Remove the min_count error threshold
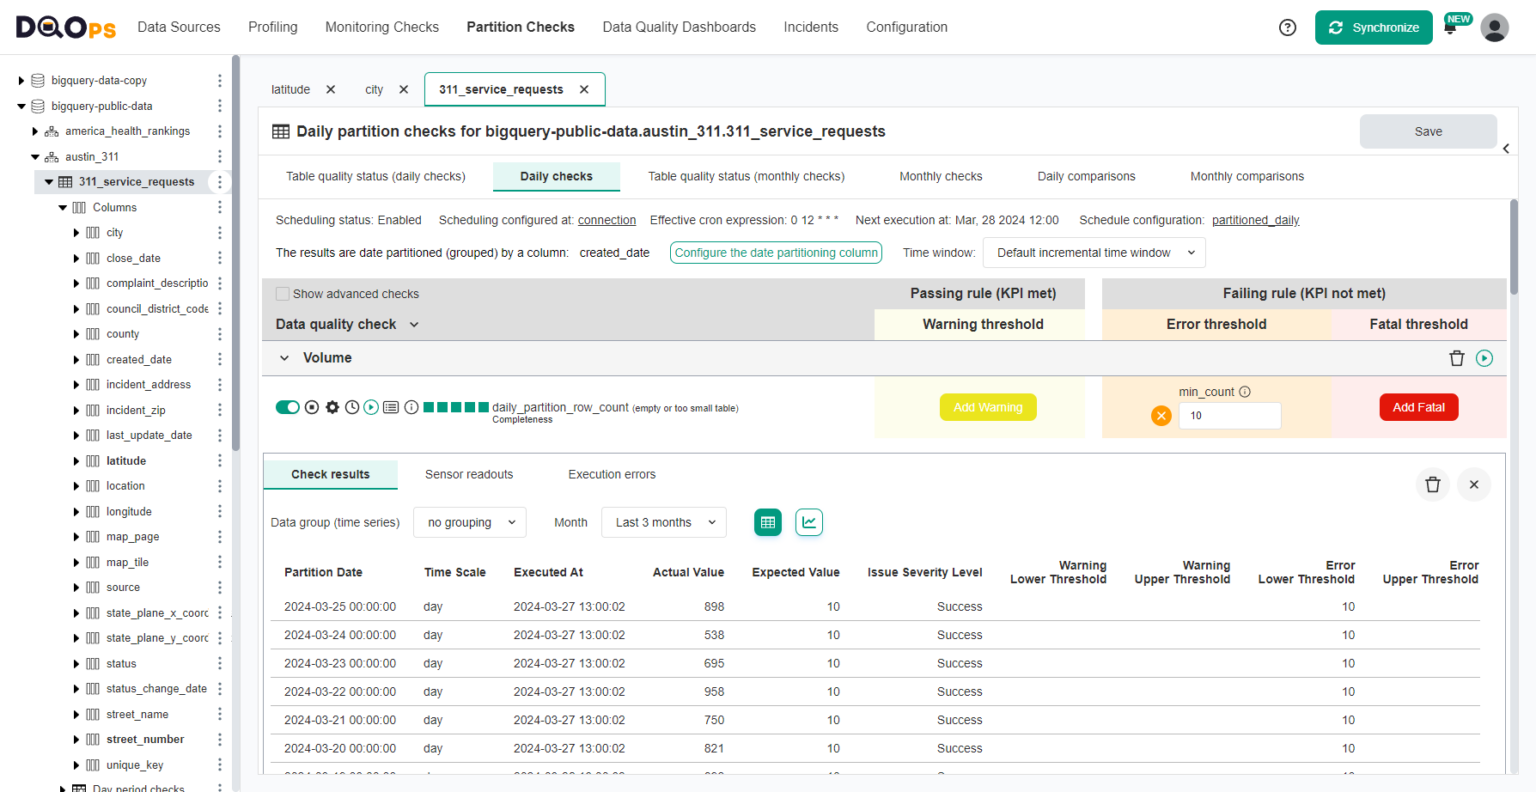This screenshot has height=792, width=1536. click(1161, 414)
